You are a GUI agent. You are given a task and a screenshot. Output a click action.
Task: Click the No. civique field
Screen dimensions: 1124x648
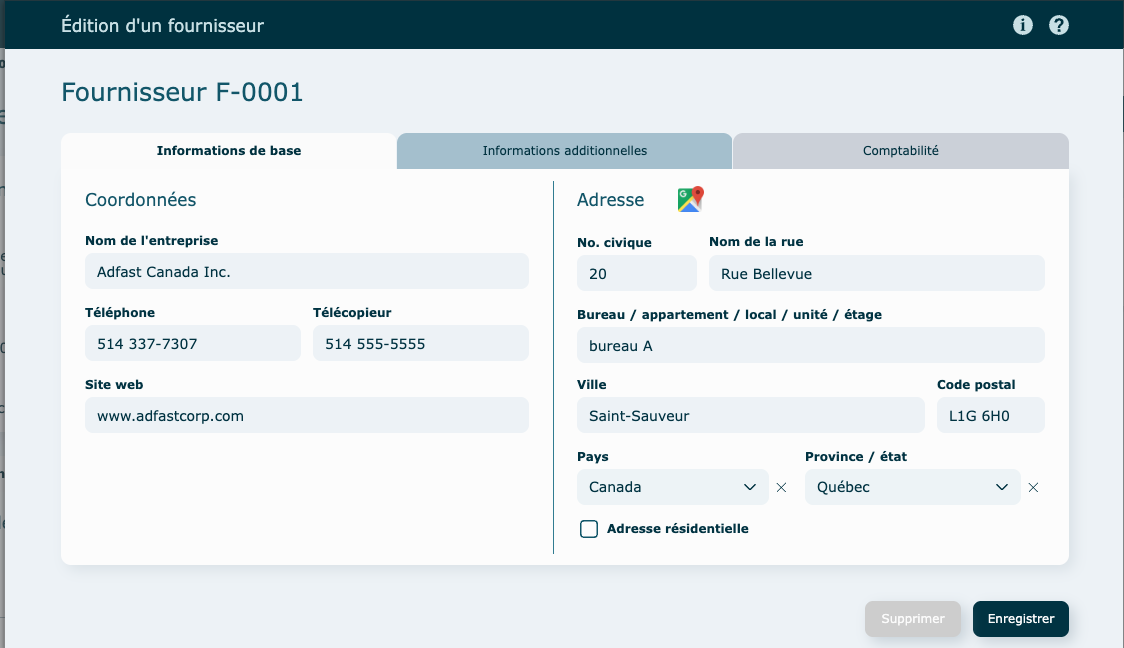pos(636,273)
